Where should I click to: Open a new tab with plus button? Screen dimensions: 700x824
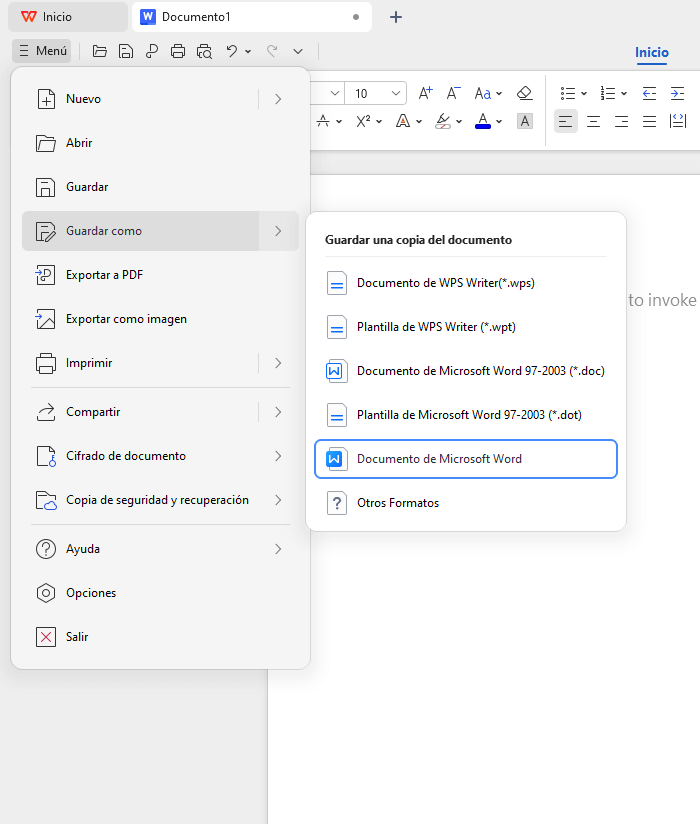[x=396, y=17]
